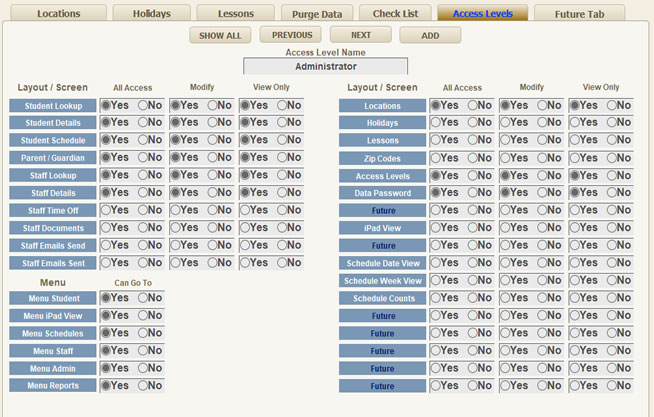This screenshot has width=654, height=417.
Task: Click the Staff Emails Send label
Action: coord(53,246)
